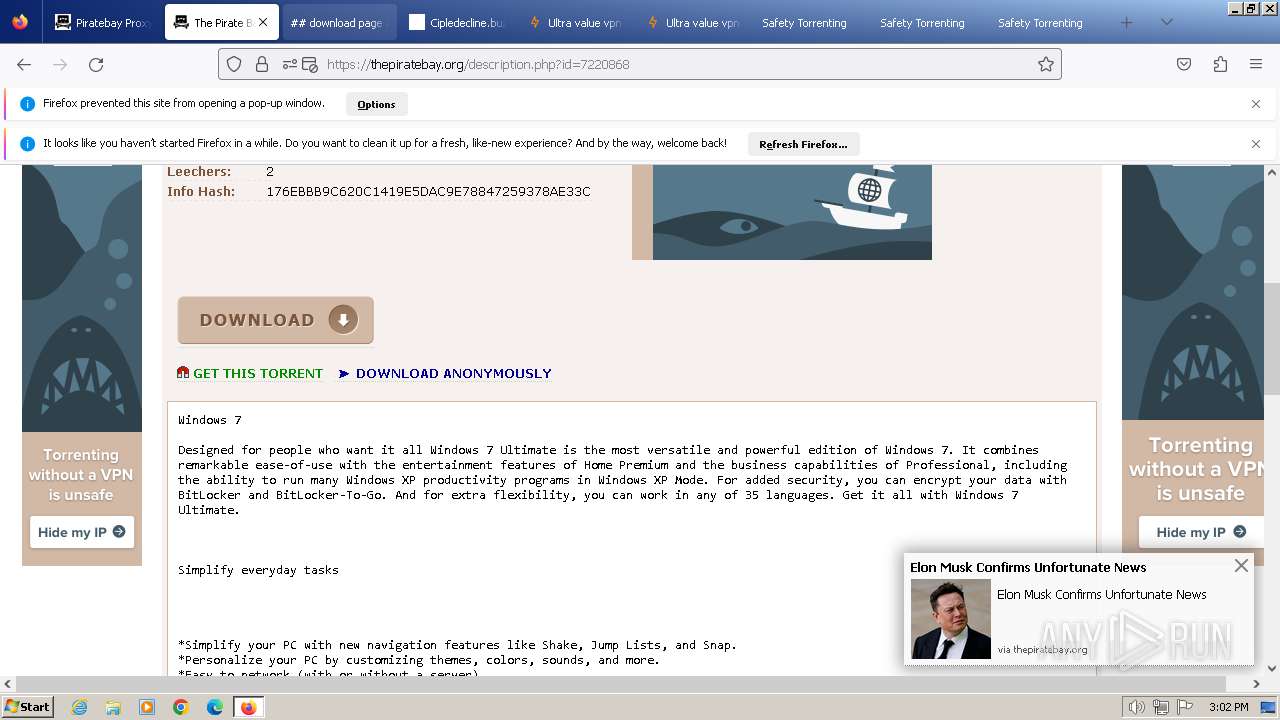Switch to the second Safety Torrenting tab
The width and height of the screenshot is (1280, 720).
[929, 22]
